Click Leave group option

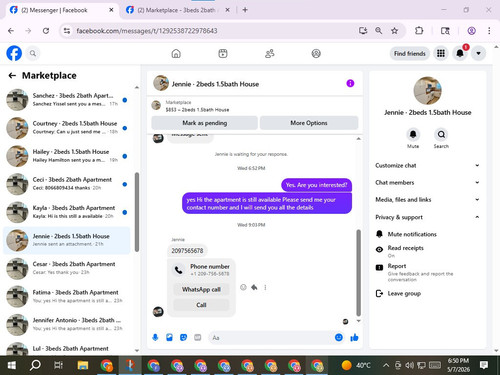[x=427, y=293]
